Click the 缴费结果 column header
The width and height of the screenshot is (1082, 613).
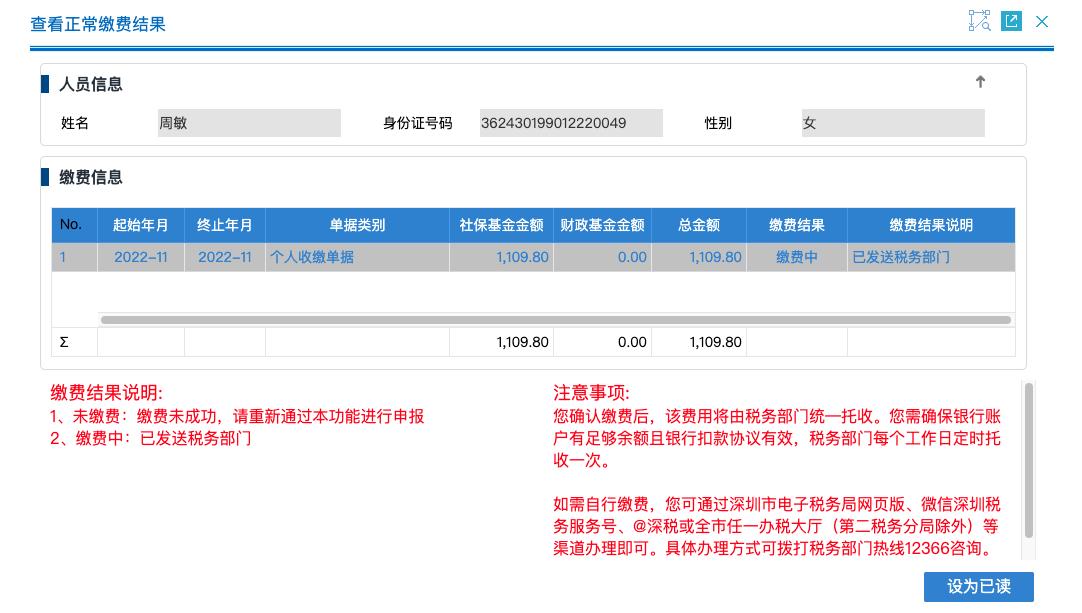point(796,225)
